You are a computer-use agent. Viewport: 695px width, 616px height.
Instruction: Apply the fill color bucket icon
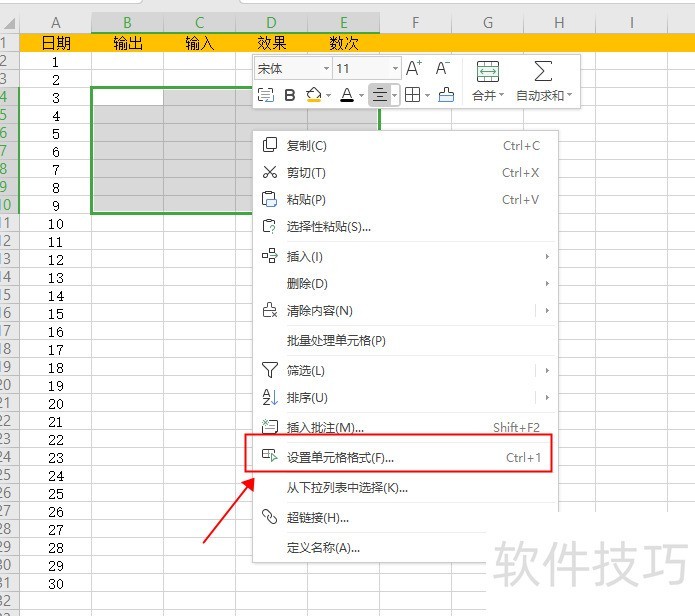313,95
